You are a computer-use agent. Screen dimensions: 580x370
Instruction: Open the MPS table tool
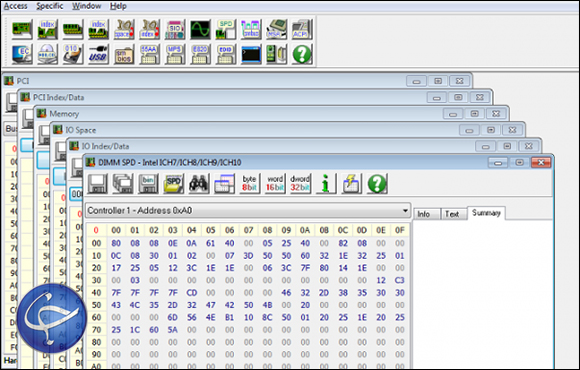175,54
